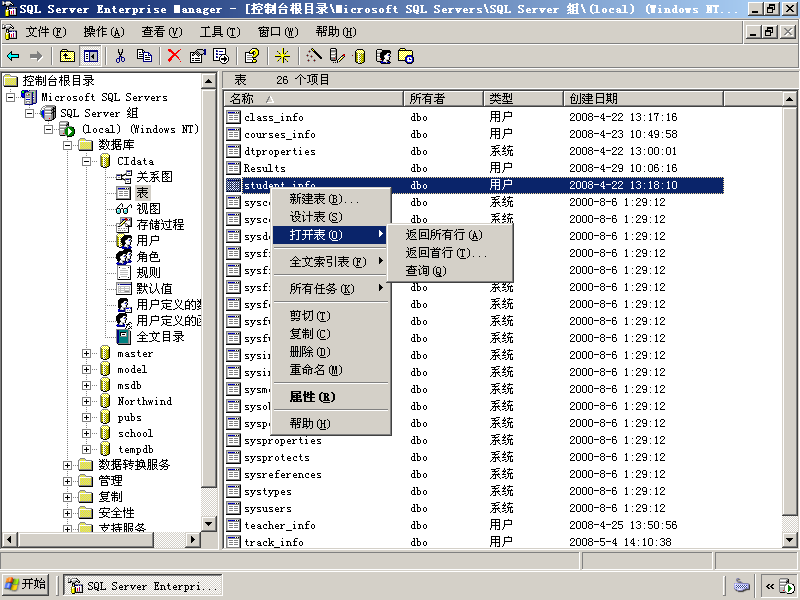800x600 pixels.
Task: Choose 设计表(S) in context menu
Action: pos(331,217)
